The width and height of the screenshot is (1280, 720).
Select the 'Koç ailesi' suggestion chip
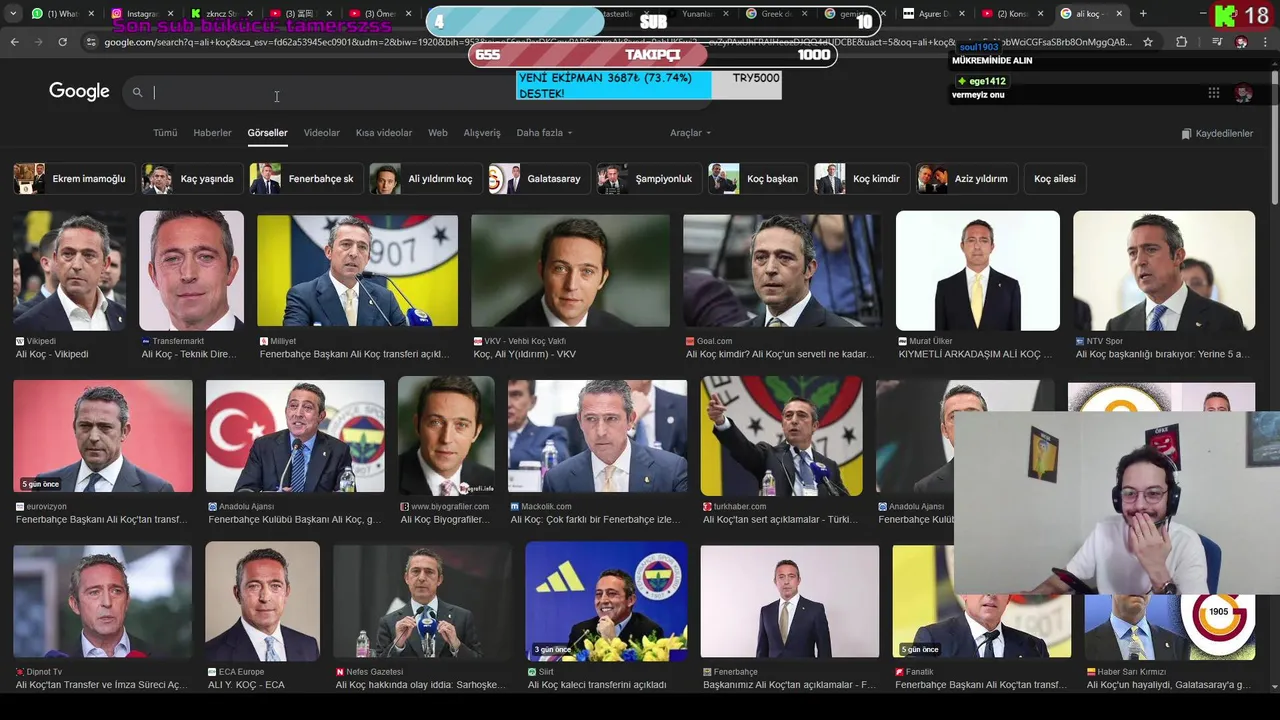1055,179
